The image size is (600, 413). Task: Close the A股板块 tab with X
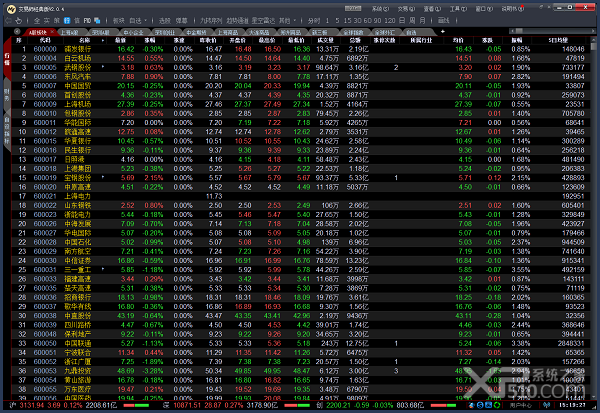point(52,31)
